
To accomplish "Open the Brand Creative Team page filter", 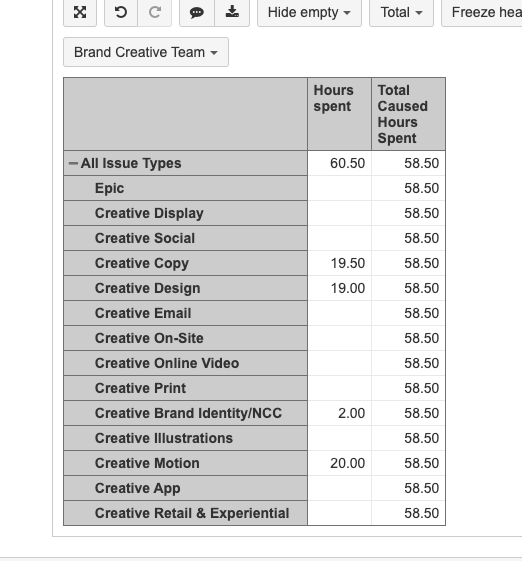I will click(x=146, y=52).
